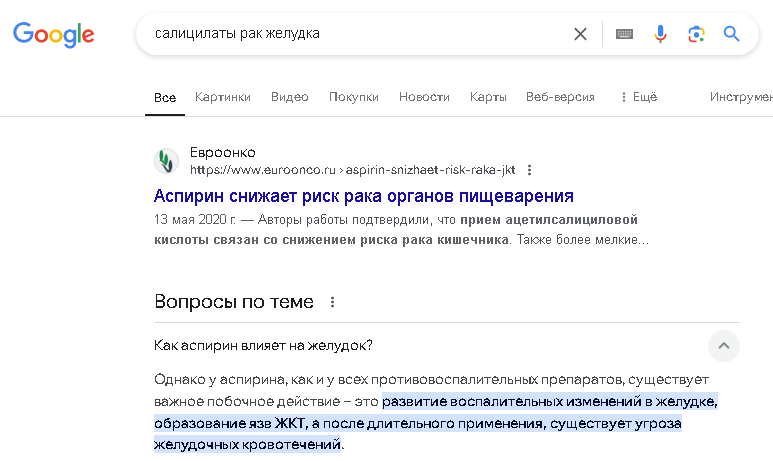Select the Все tab
Image resolution: width=773 pixels, height=461 pixels.
click(x=165, y=98)
